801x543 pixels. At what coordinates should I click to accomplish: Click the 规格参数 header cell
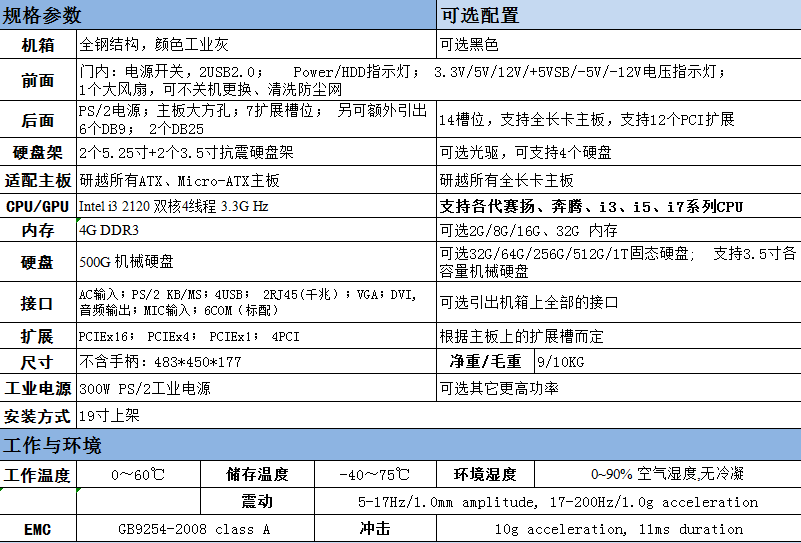(218, 15)
